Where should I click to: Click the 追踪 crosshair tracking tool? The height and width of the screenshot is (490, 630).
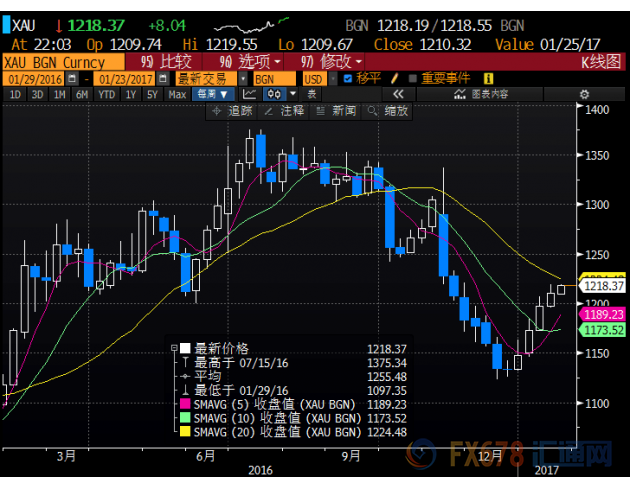pyautogui.click(x=234, y=111)
